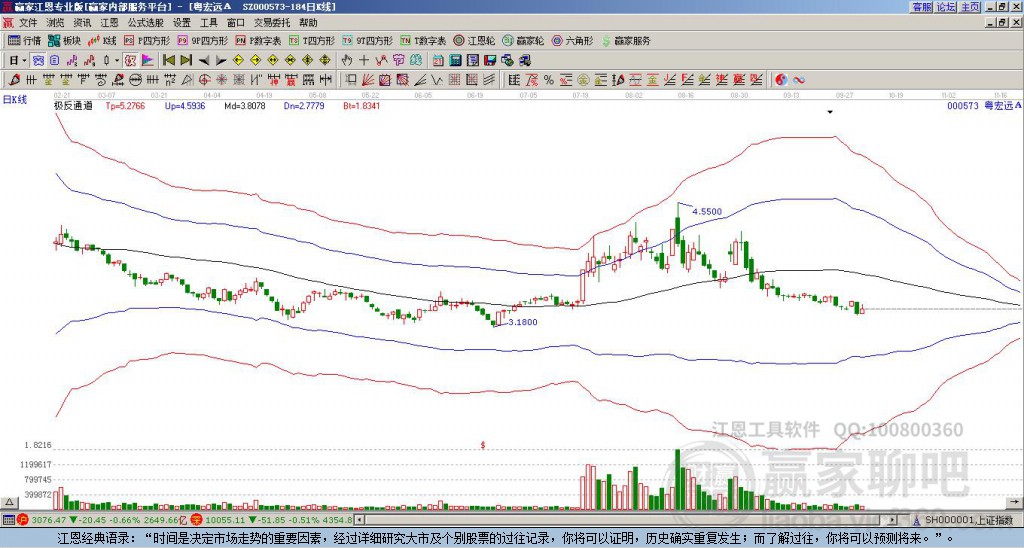Screen dimensions: 1024x548
Task: Open 赢家服务 service
Action: (x=626, y=40)
